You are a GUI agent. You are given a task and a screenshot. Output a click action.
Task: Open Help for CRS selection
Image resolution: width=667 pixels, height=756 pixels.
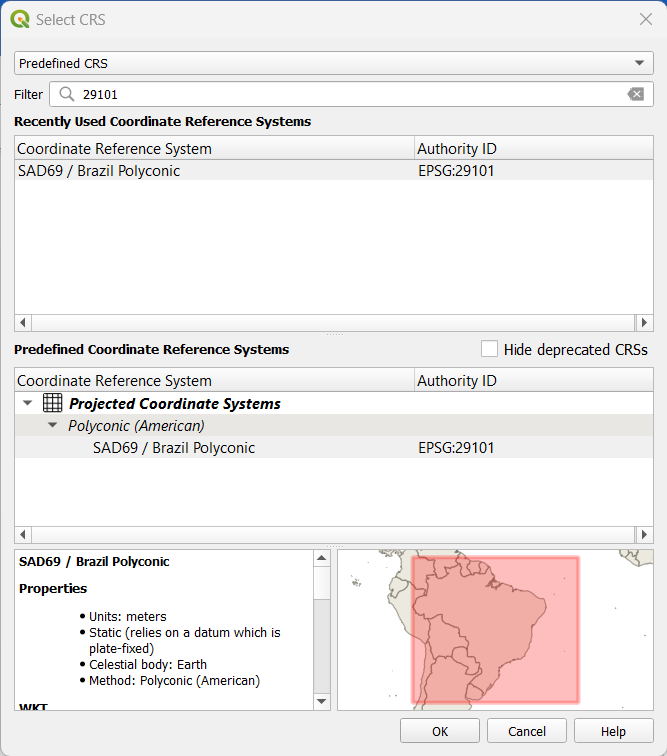613,731
